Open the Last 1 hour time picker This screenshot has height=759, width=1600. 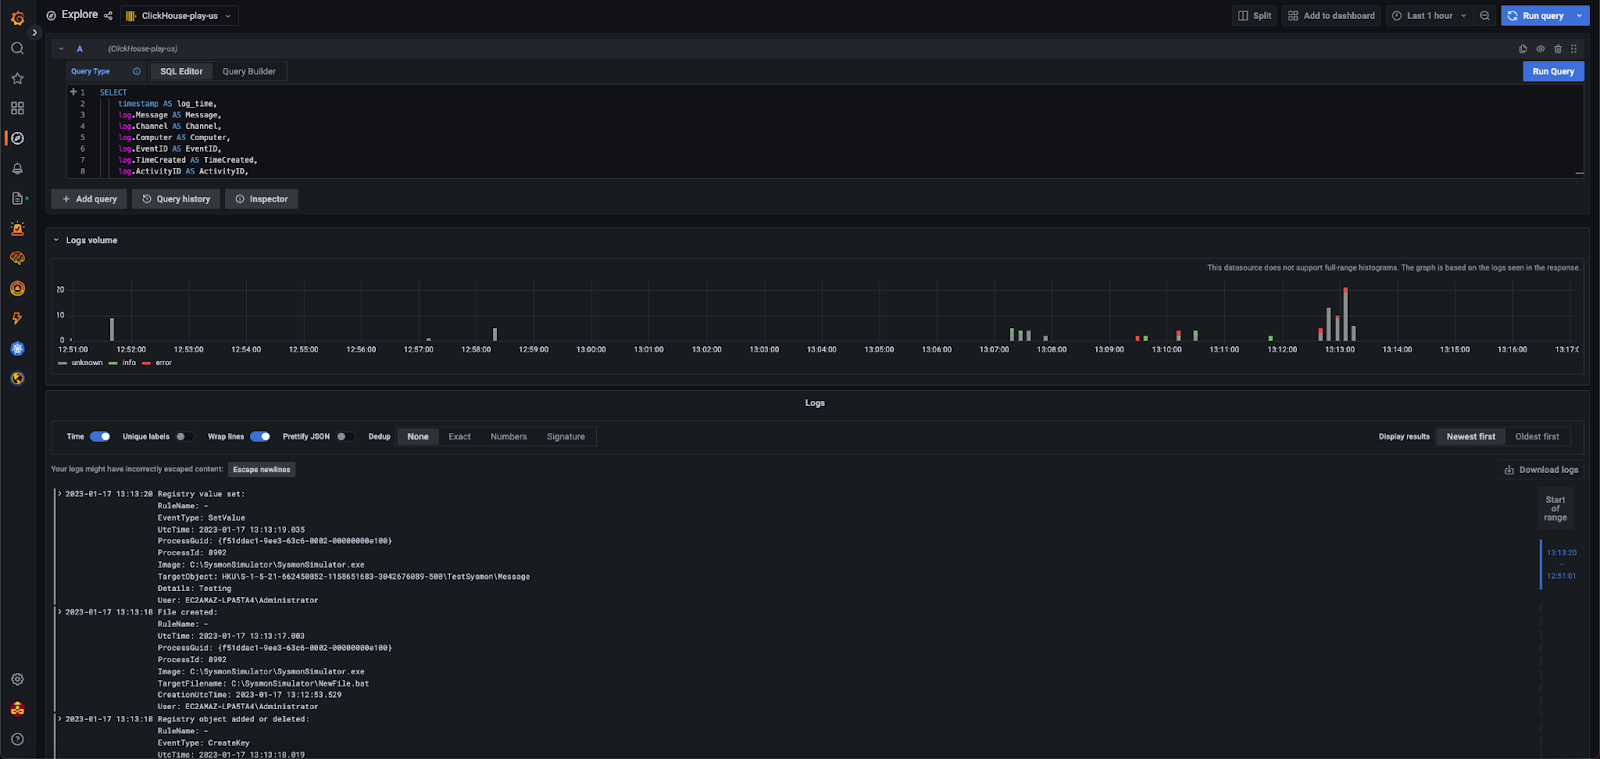click(x=1430, y=16)
